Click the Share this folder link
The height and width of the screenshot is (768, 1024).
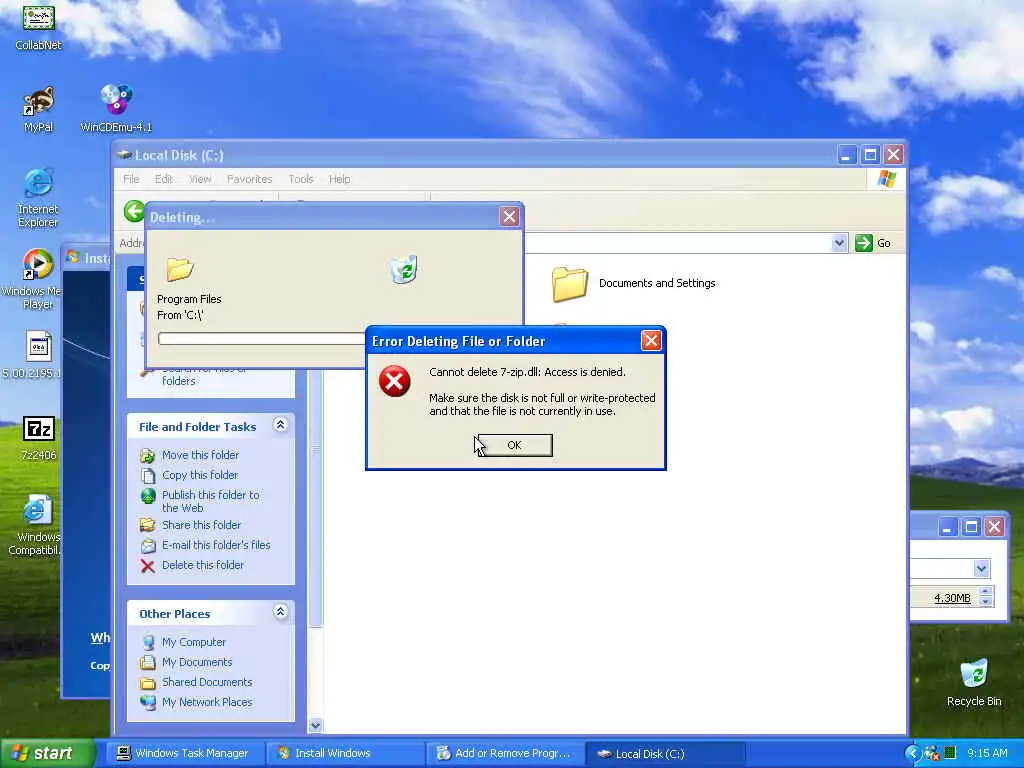[201, 525]
